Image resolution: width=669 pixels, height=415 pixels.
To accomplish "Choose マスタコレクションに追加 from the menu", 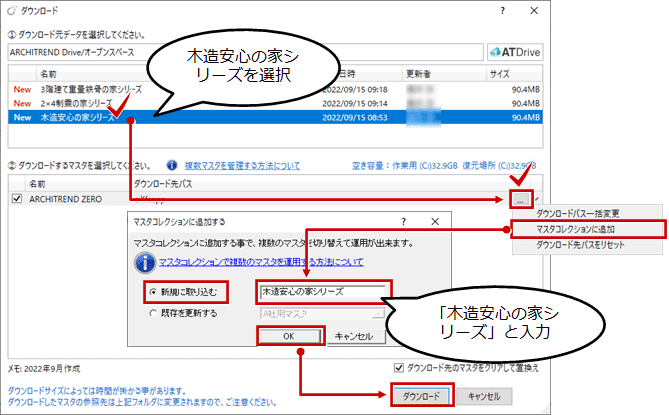I will [x=587, y=229].
